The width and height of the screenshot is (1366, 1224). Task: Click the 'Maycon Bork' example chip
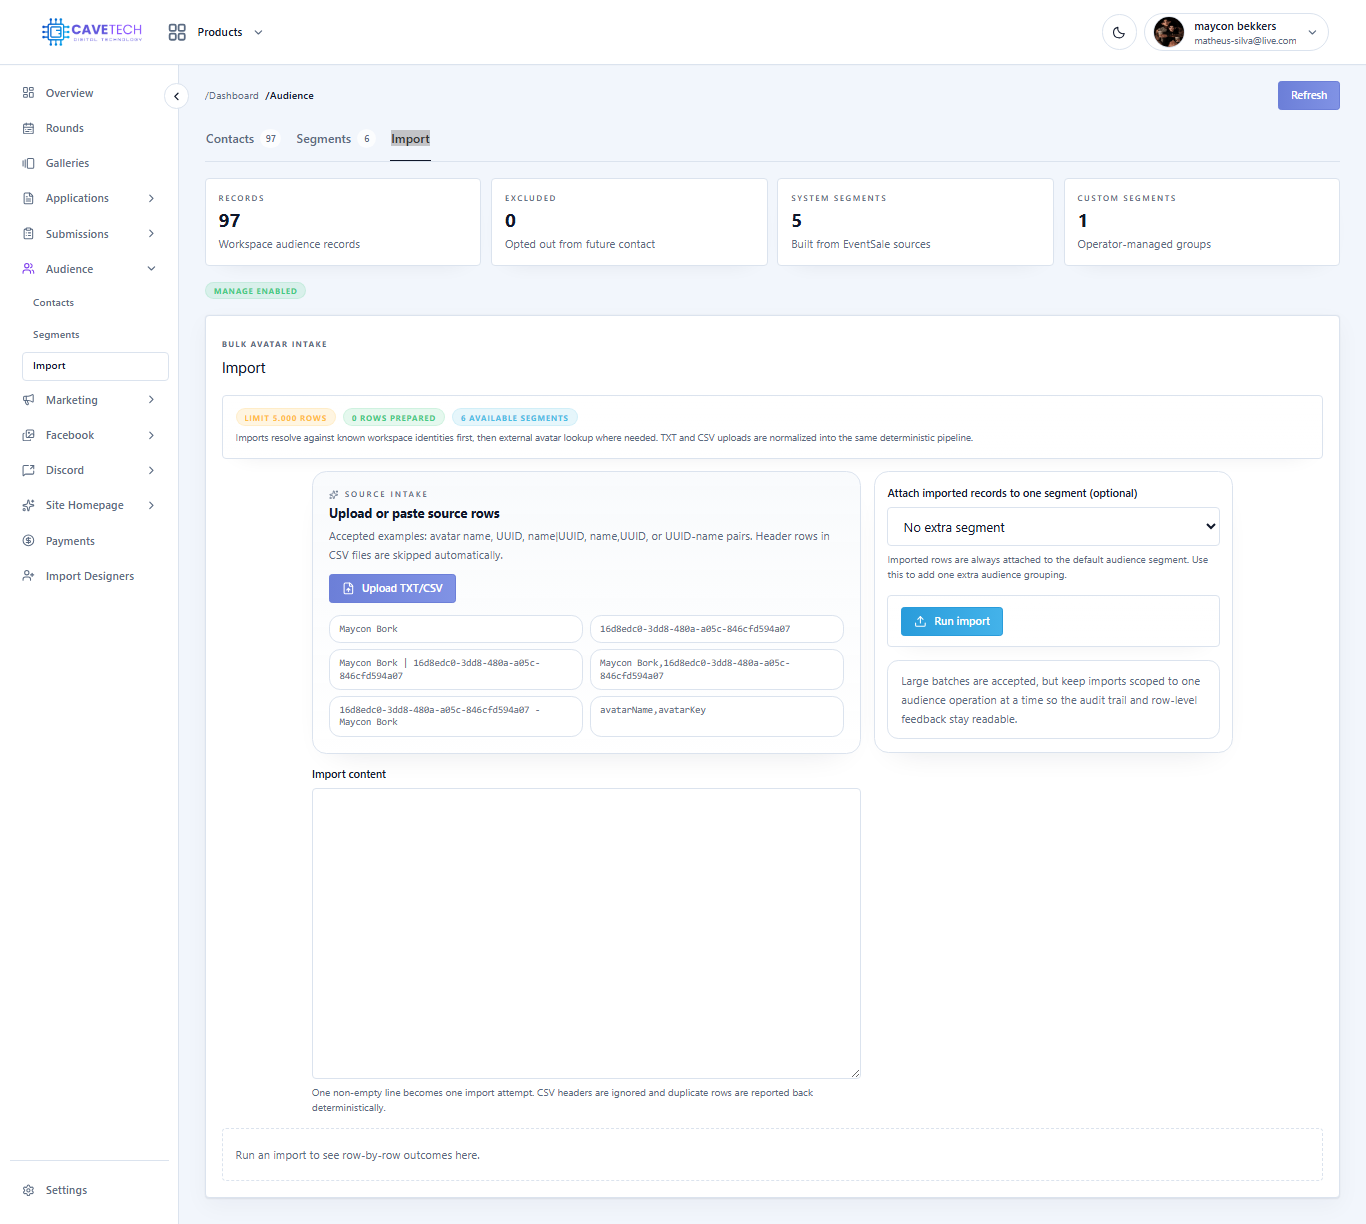pyautogui.click(x=455, y=629)
